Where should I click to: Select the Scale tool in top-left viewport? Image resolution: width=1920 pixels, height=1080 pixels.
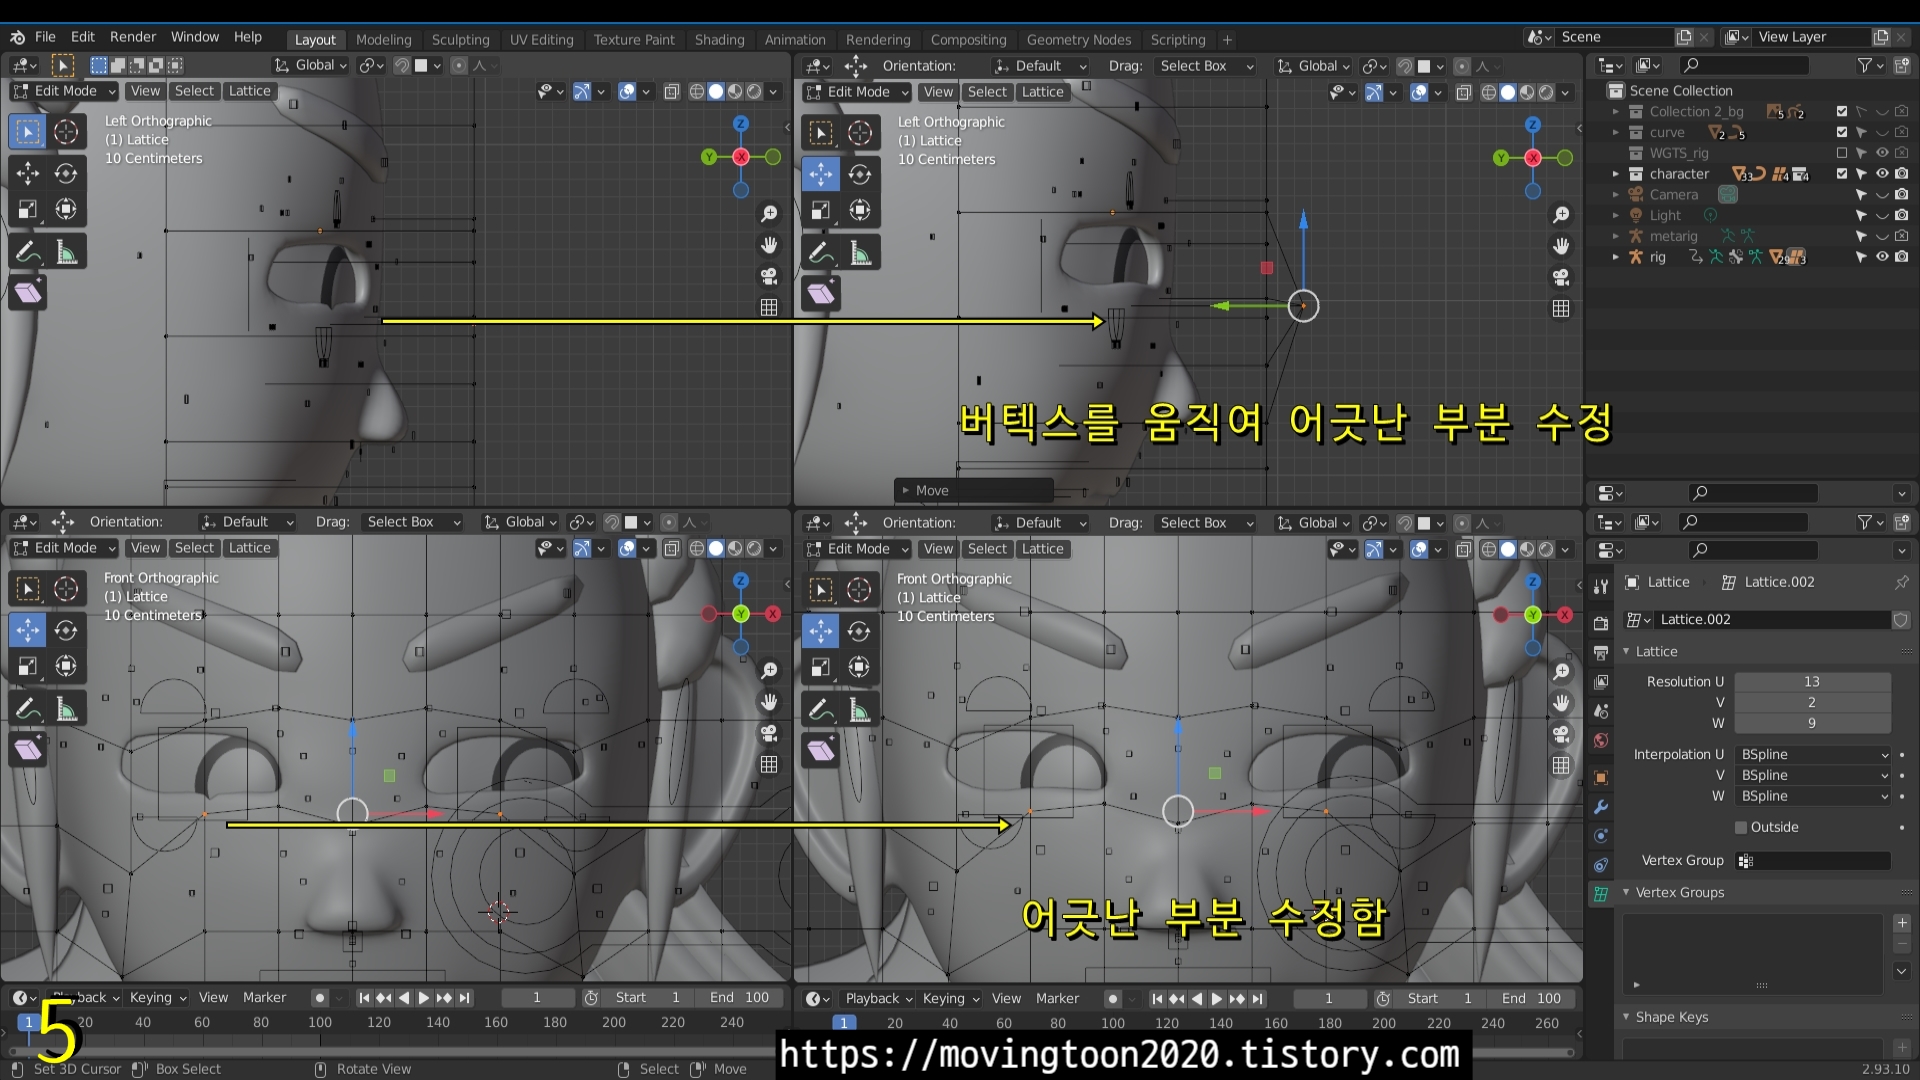point(28,209)
